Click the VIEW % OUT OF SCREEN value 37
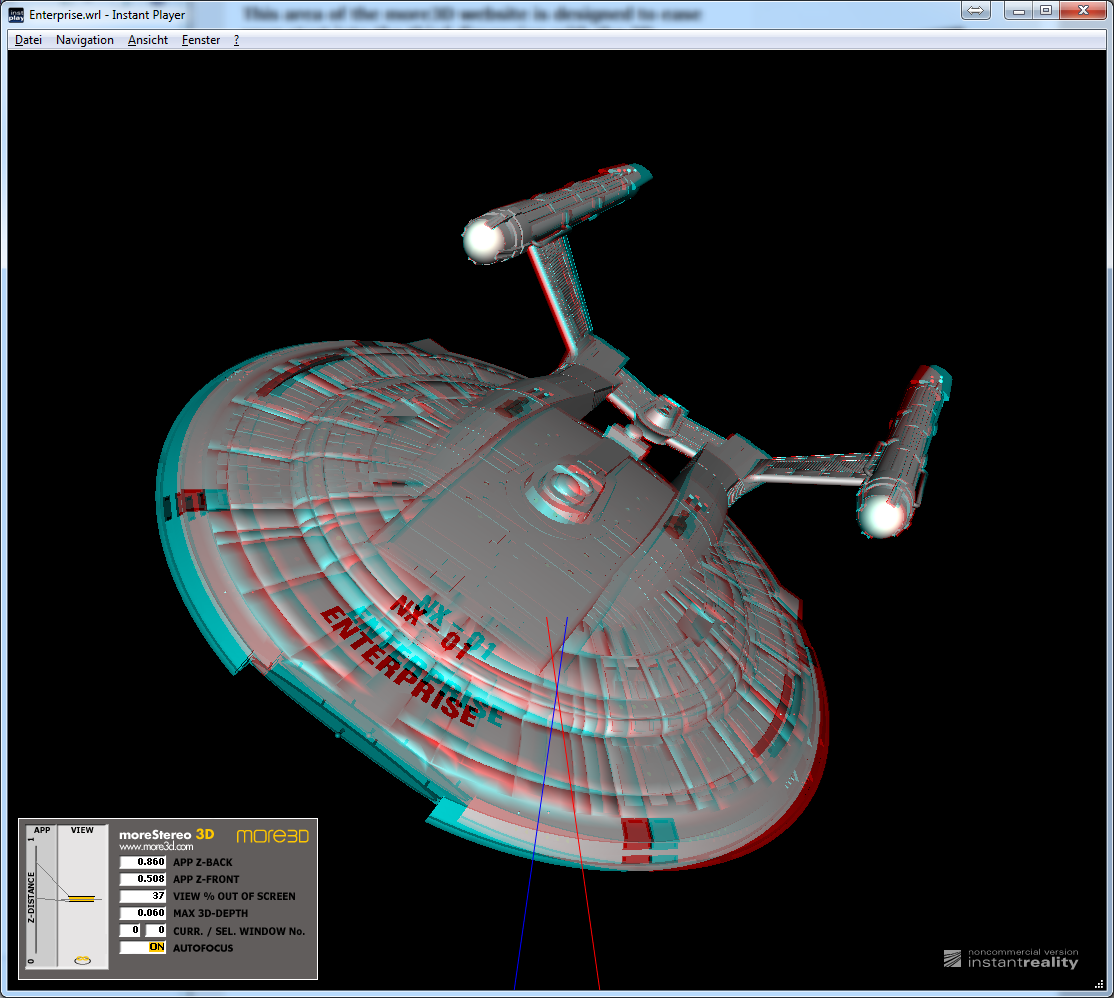 (x=143, y=896)
